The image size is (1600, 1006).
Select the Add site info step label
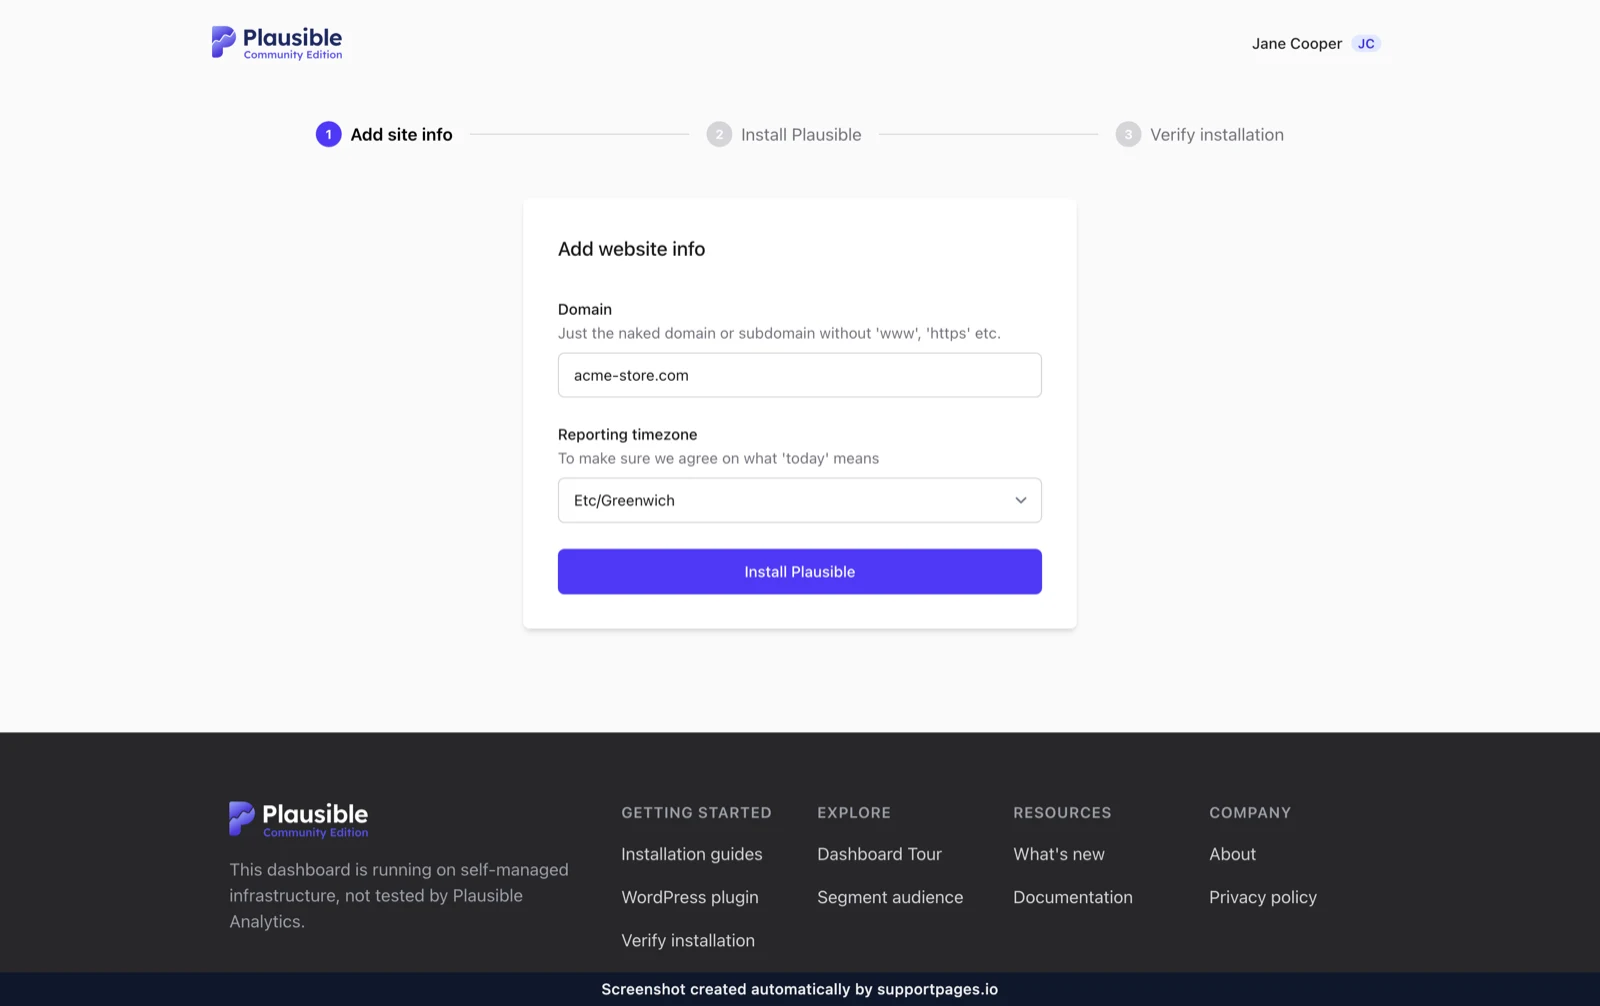pos(401,134)
